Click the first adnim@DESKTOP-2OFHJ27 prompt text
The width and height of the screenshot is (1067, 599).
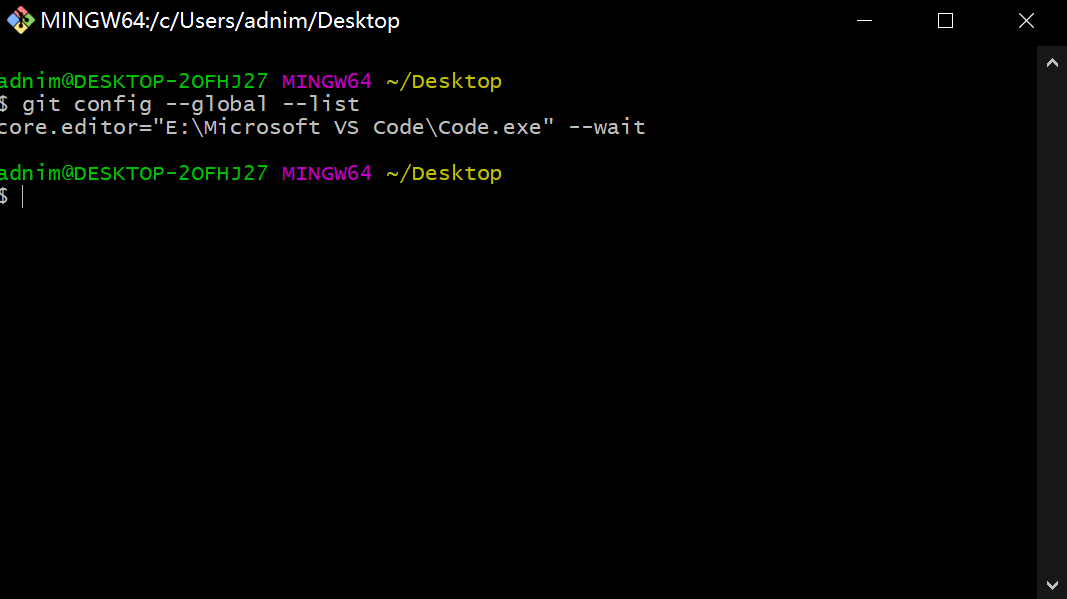[134, 81]
